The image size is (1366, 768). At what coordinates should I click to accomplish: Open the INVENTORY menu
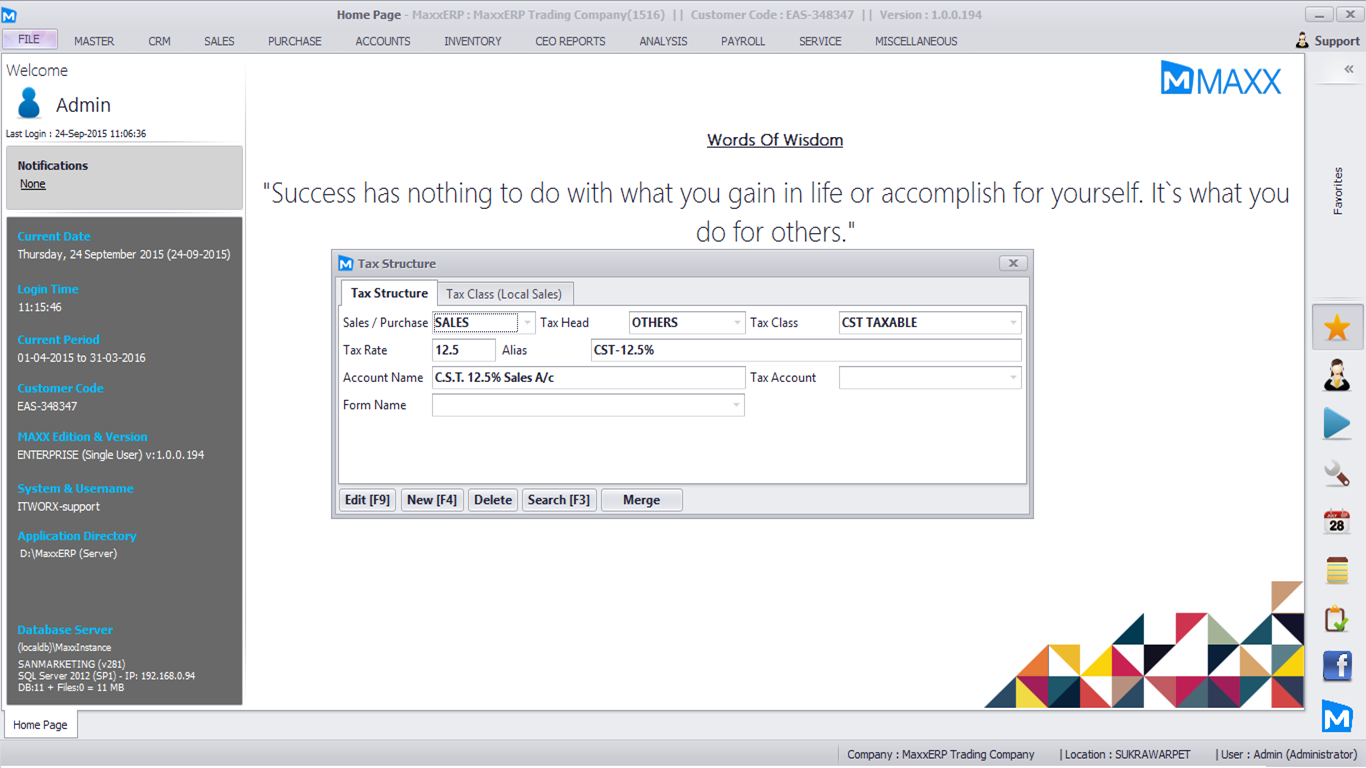[473, 41]
